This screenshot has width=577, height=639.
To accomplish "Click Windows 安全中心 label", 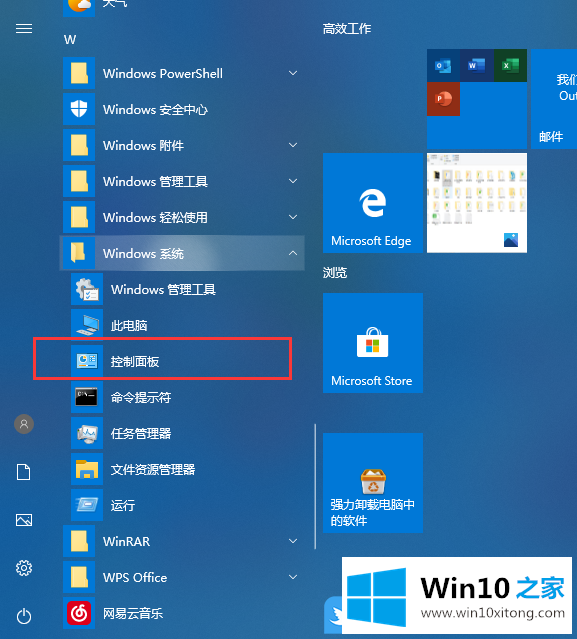I will 155,110.
